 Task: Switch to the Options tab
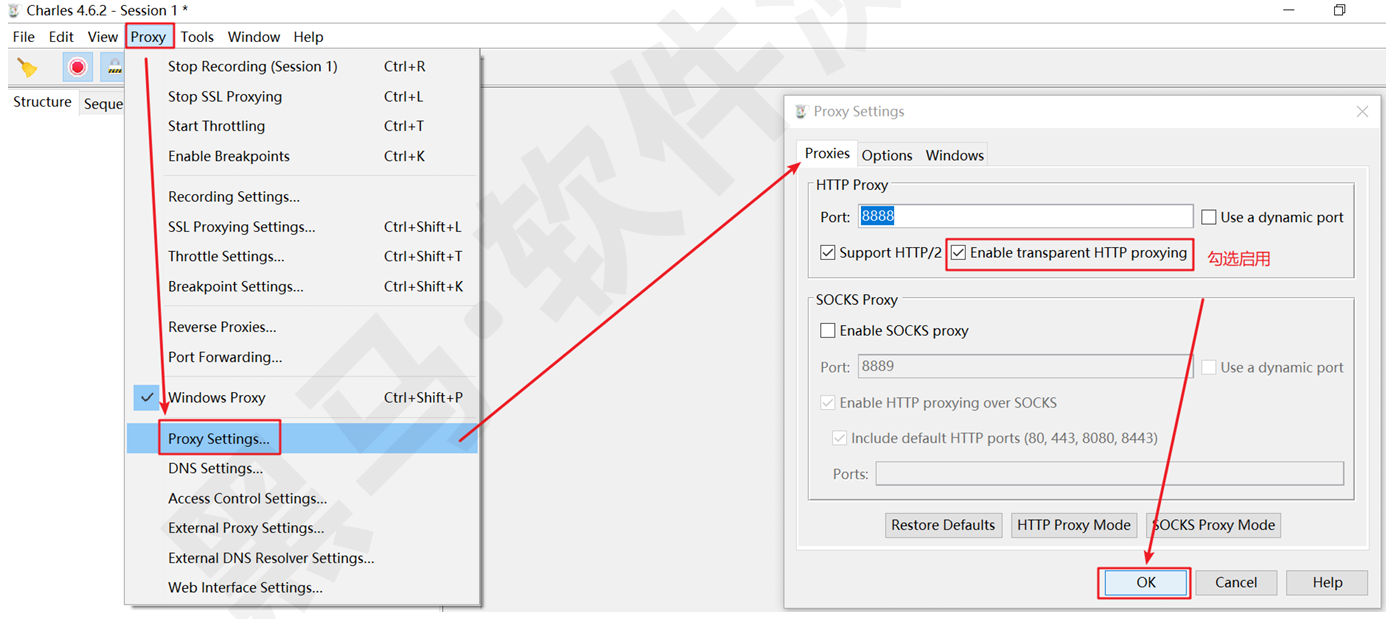(887, 155)
